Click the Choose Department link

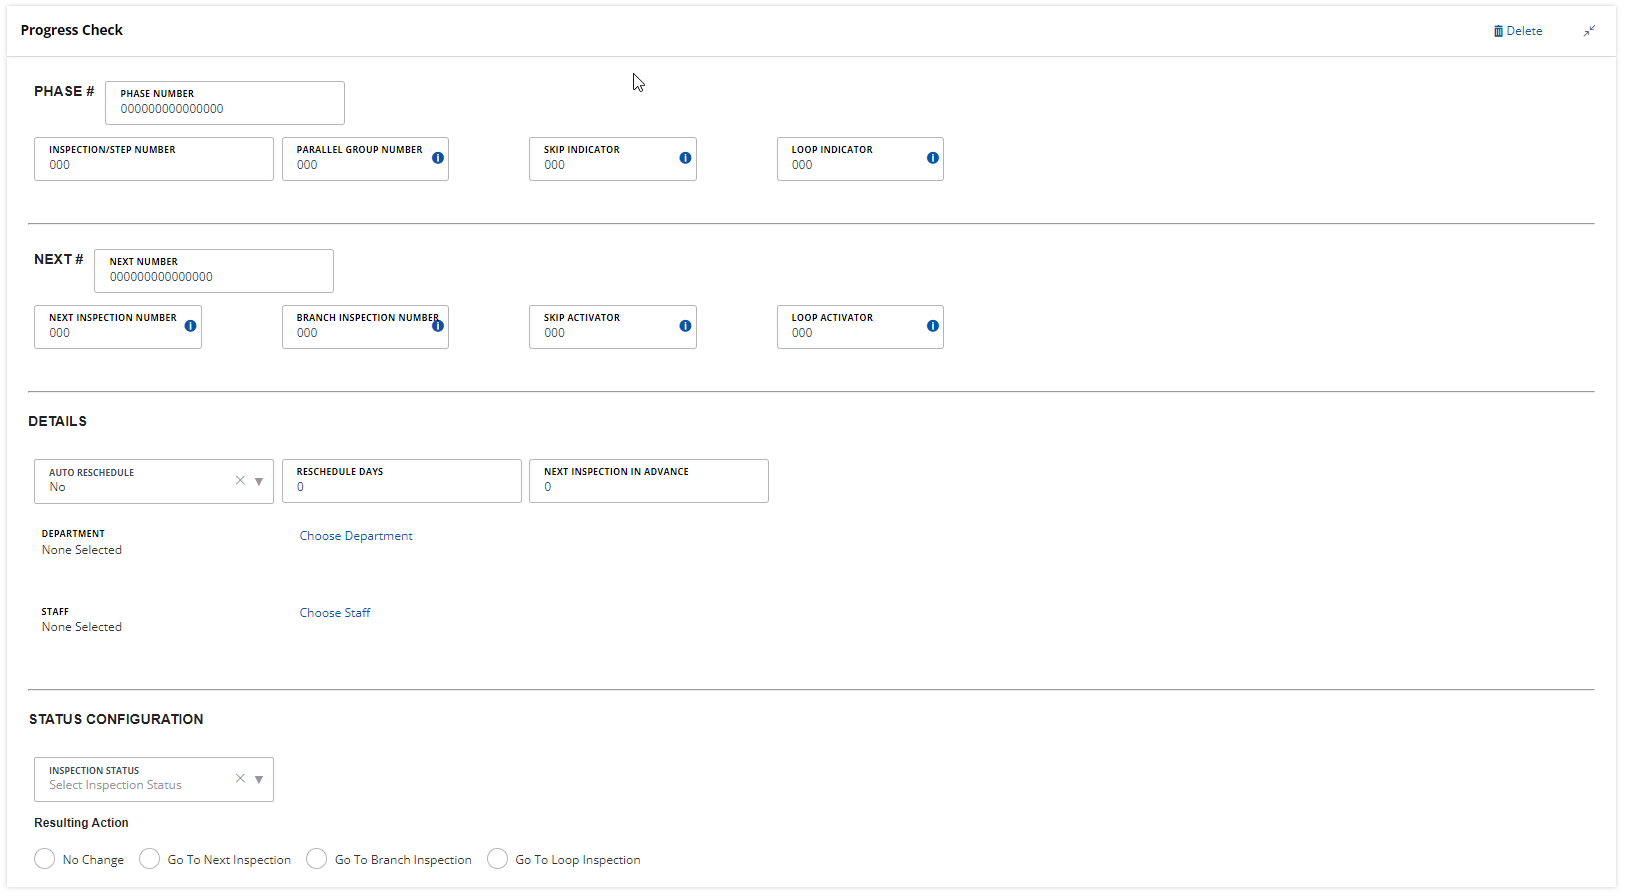click(x=356, y=536)
